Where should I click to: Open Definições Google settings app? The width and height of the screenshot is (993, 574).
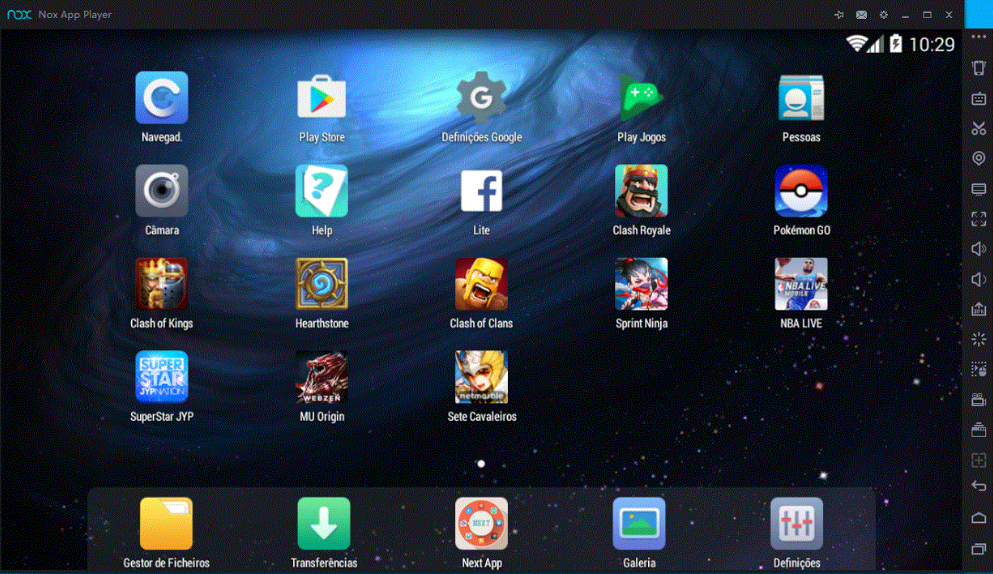[x=481, y=98]
